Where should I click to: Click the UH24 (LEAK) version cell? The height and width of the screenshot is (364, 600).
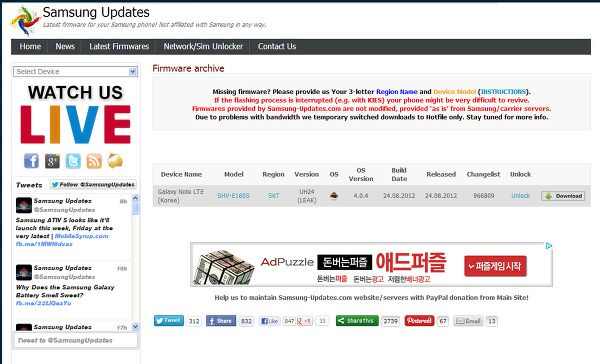(307, 196)
